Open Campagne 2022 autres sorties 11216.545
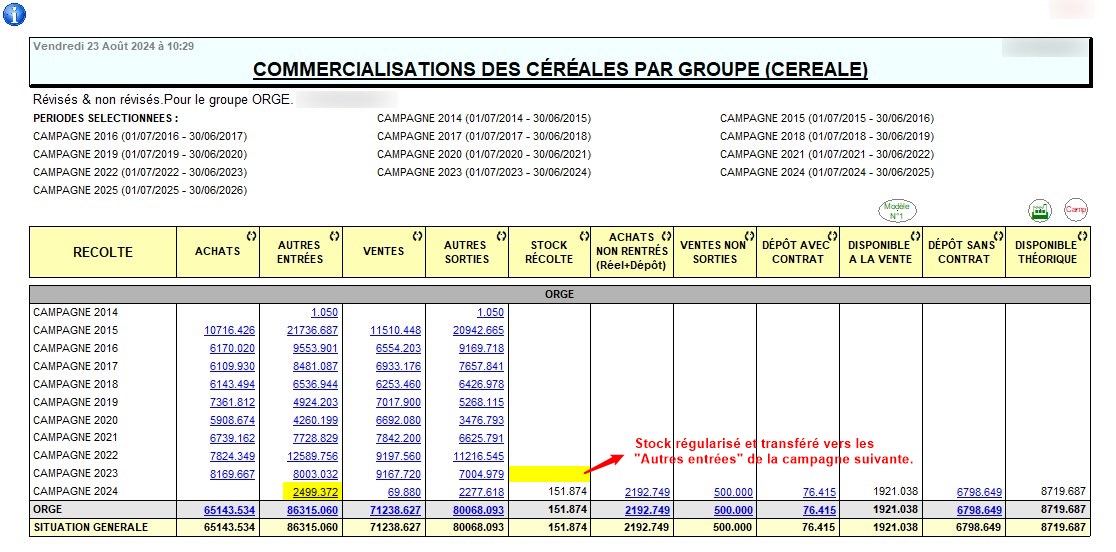 click(478, 455)
